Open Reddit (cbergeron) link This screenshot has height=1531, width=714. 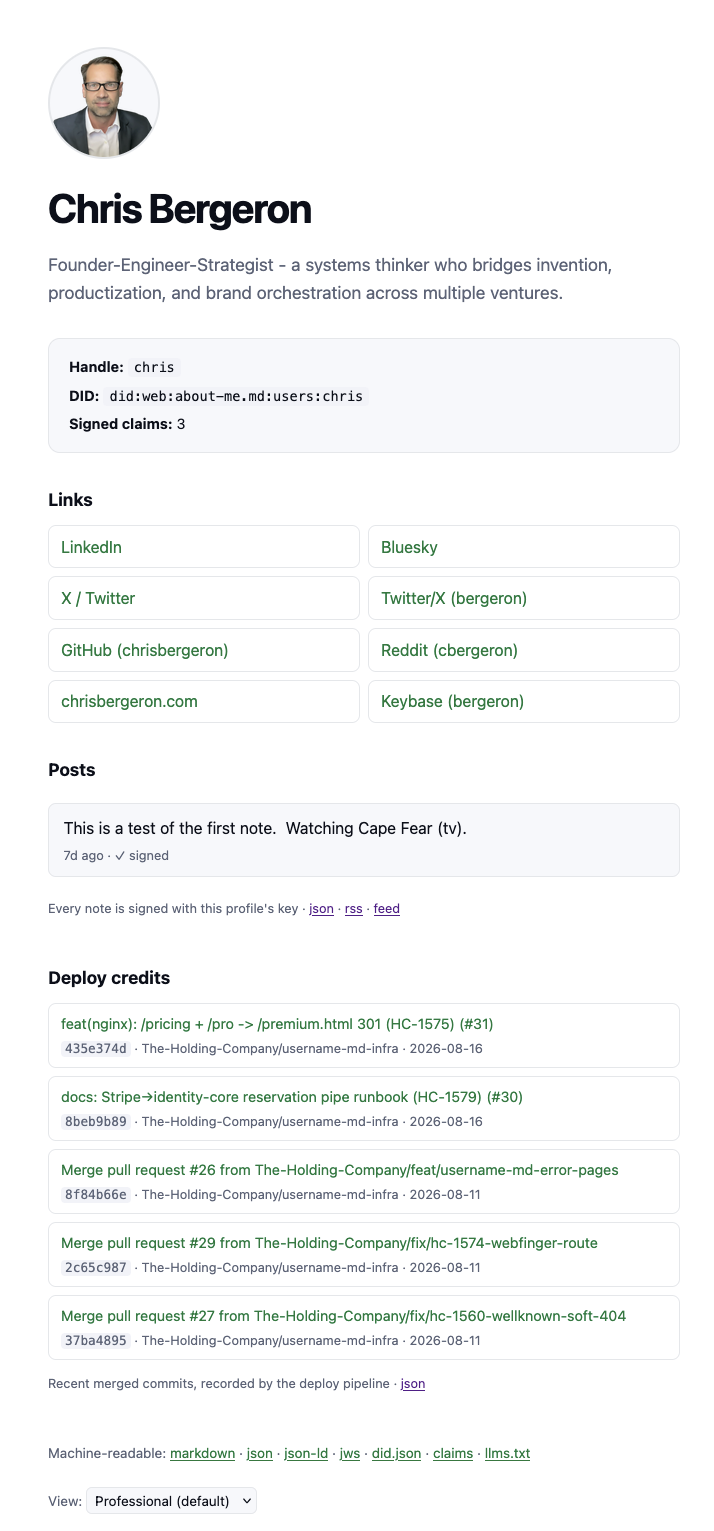pos(524,650)
